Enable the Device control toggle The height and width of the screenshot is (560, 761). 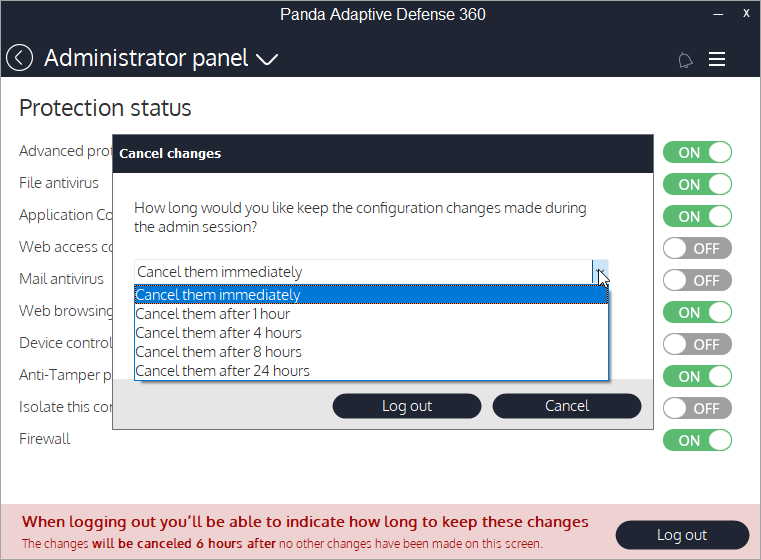click(697, 345)
